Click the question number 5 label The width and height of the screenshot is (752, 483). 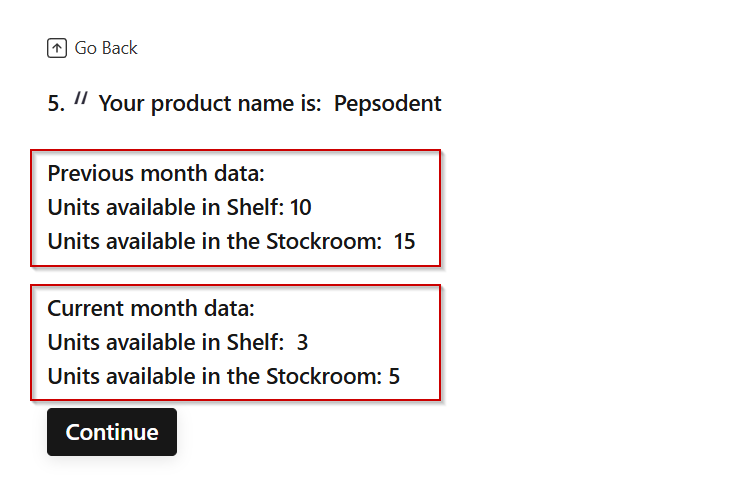(x=56, y=104)
